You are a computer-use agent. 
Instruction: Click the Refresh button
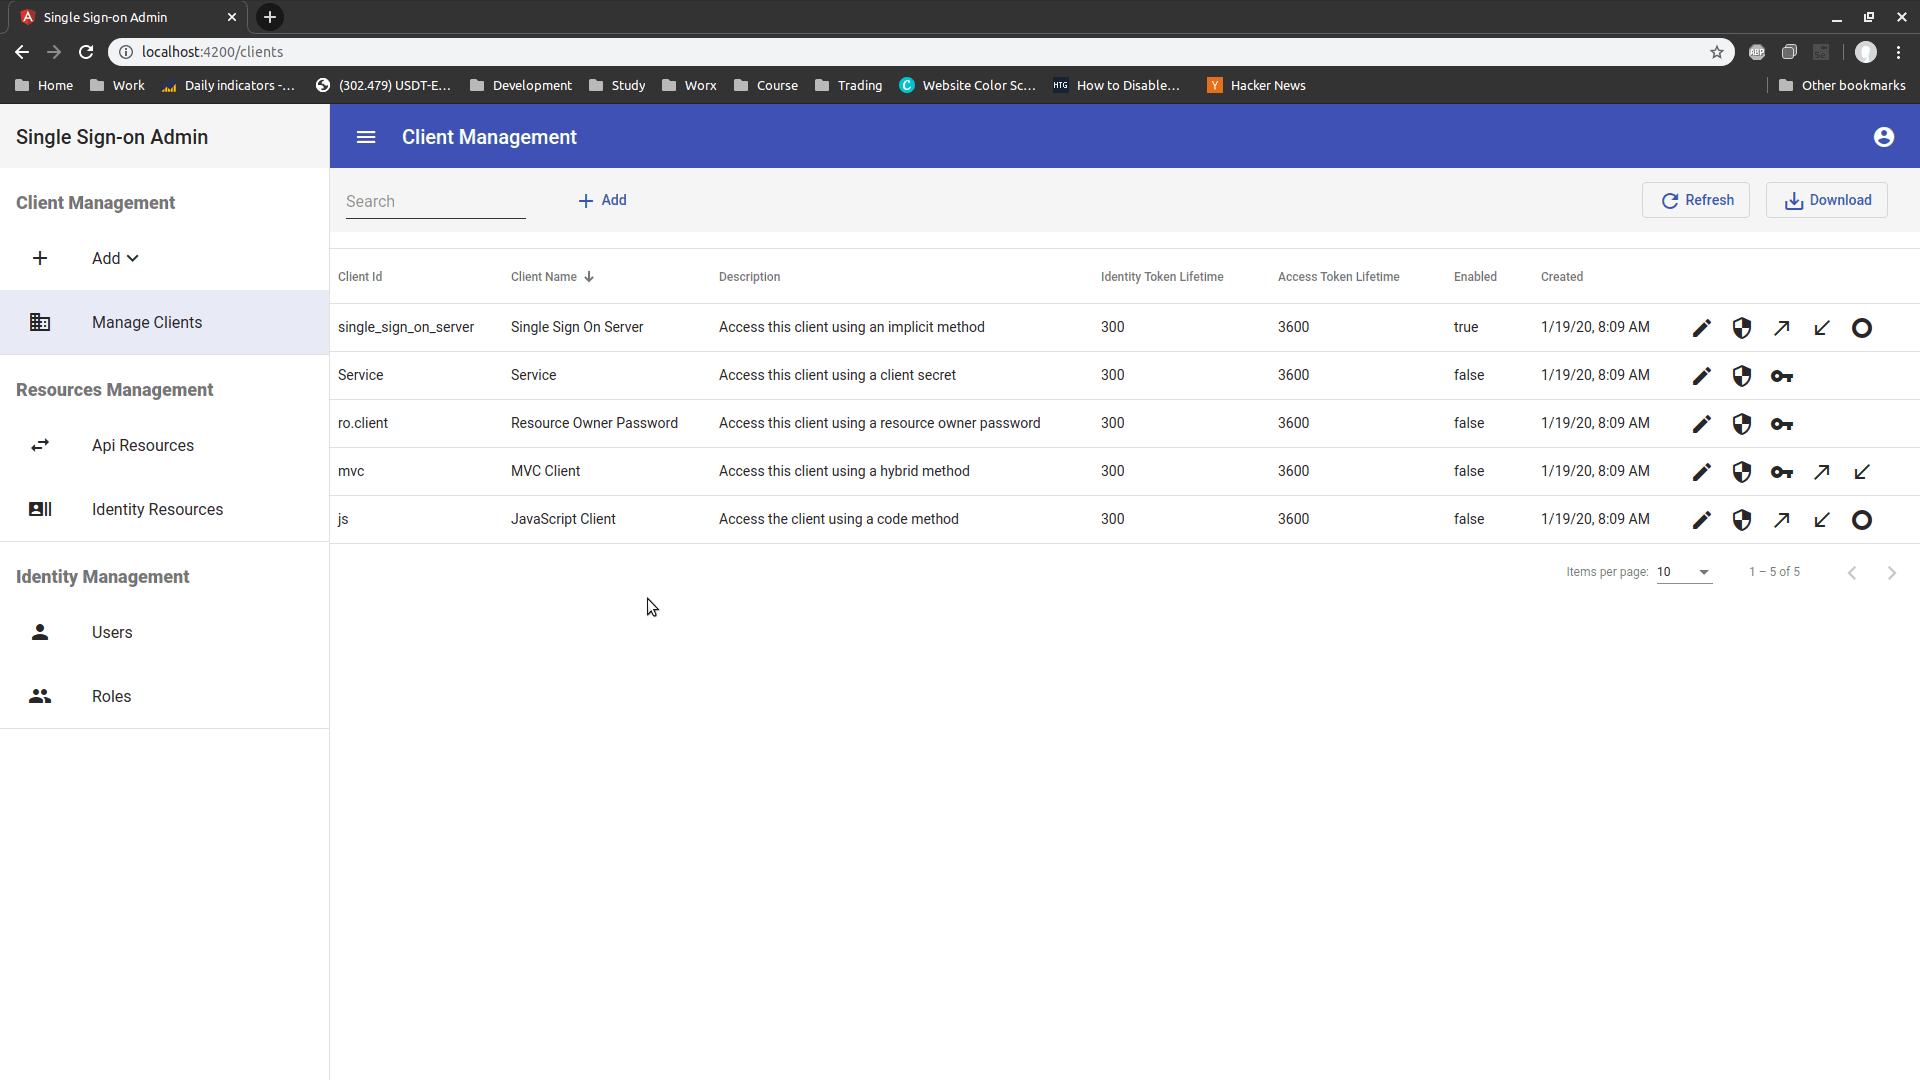point(1696,200)
